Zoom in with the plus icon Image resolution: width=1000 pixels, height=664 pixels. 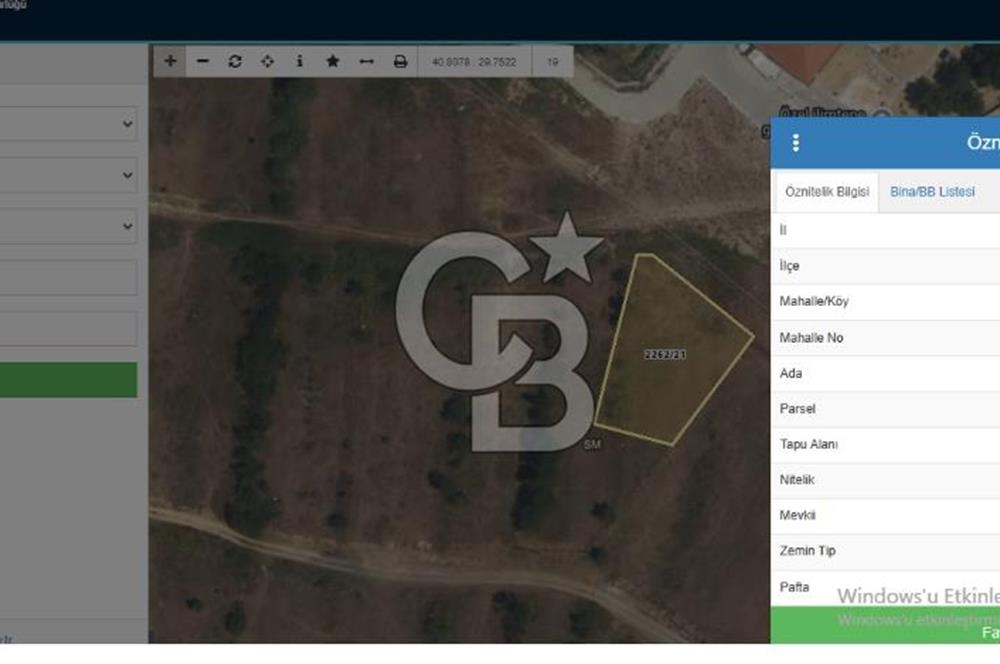pos(170,61)
